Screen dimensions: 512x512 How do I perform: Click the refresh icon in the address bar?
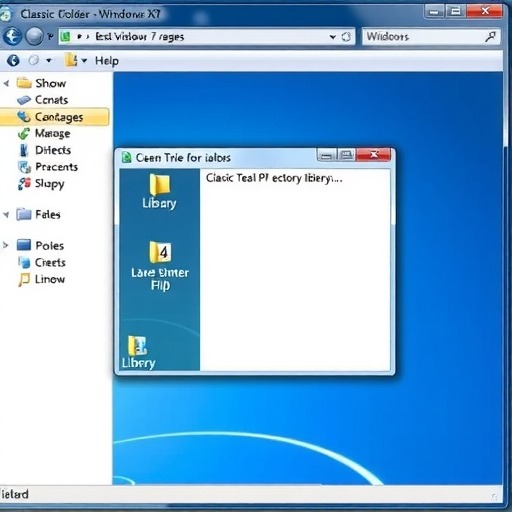pyautogui.click(x=346, y=37)
